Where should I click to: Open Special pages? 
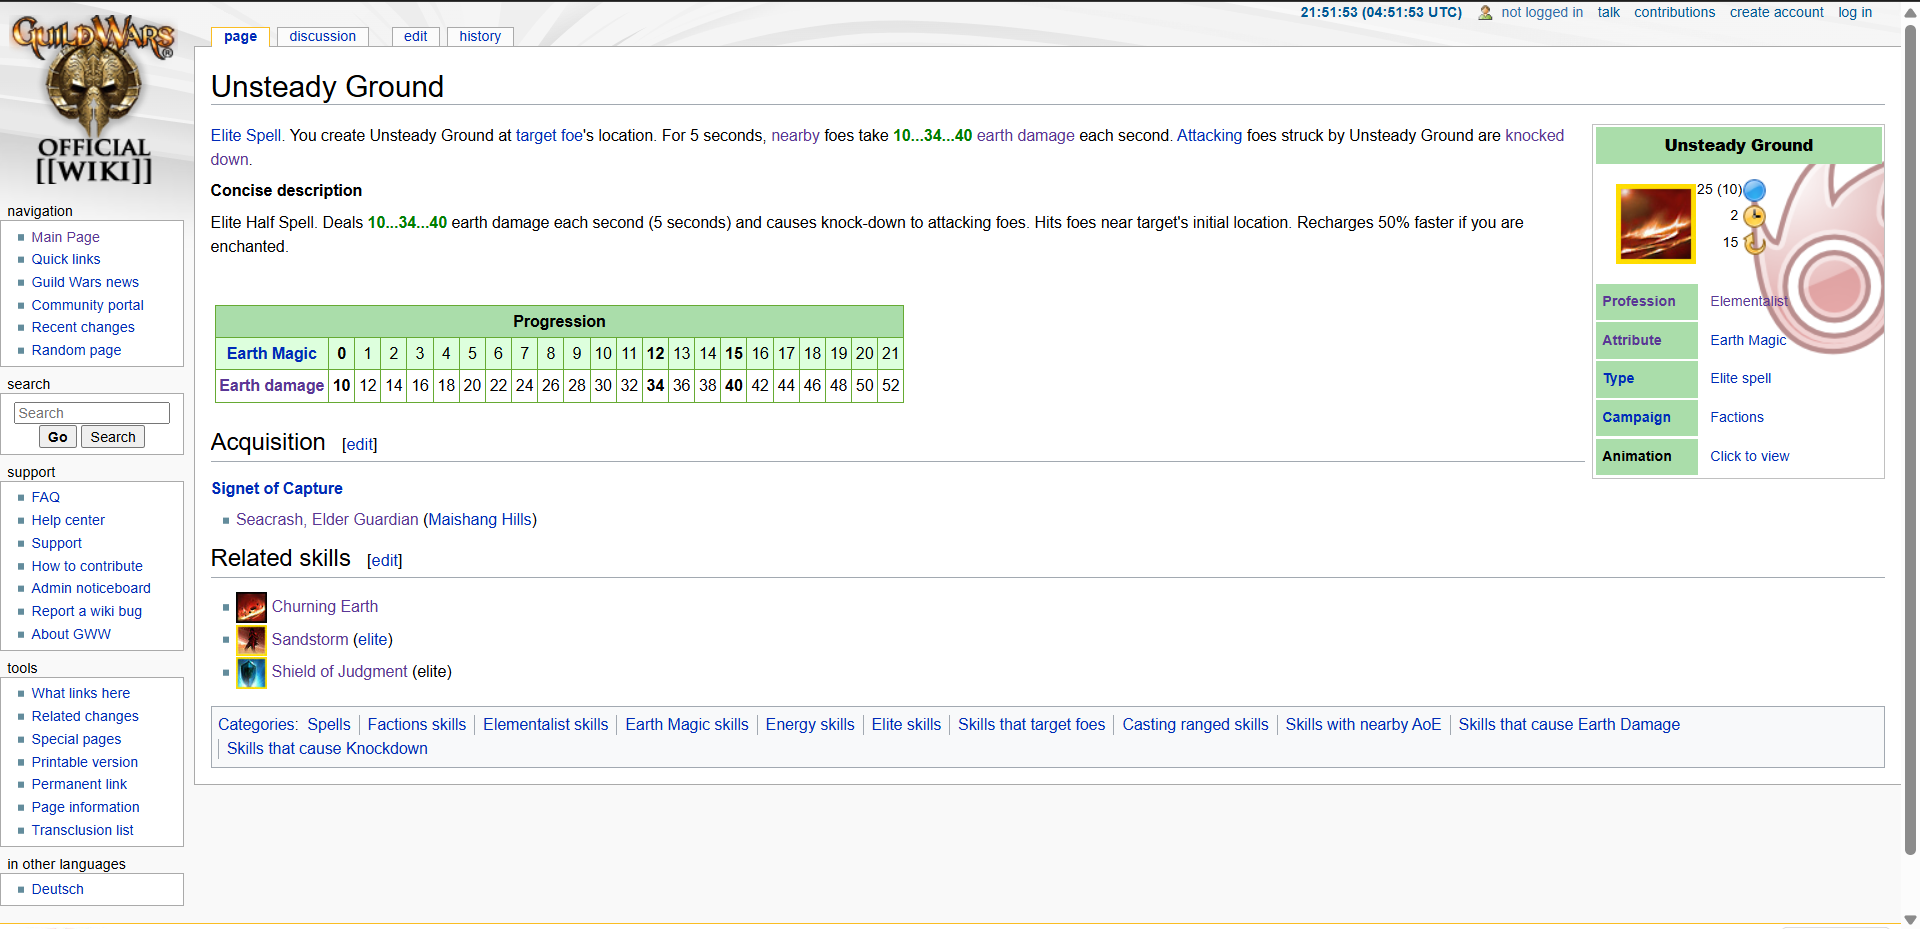coord(76,739)
